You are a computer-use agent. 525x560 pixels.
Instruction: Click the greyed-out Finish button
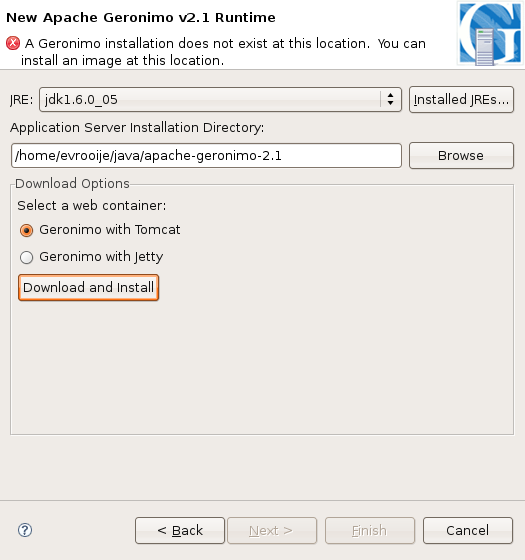pyautogui.click(x=370, y=531)
